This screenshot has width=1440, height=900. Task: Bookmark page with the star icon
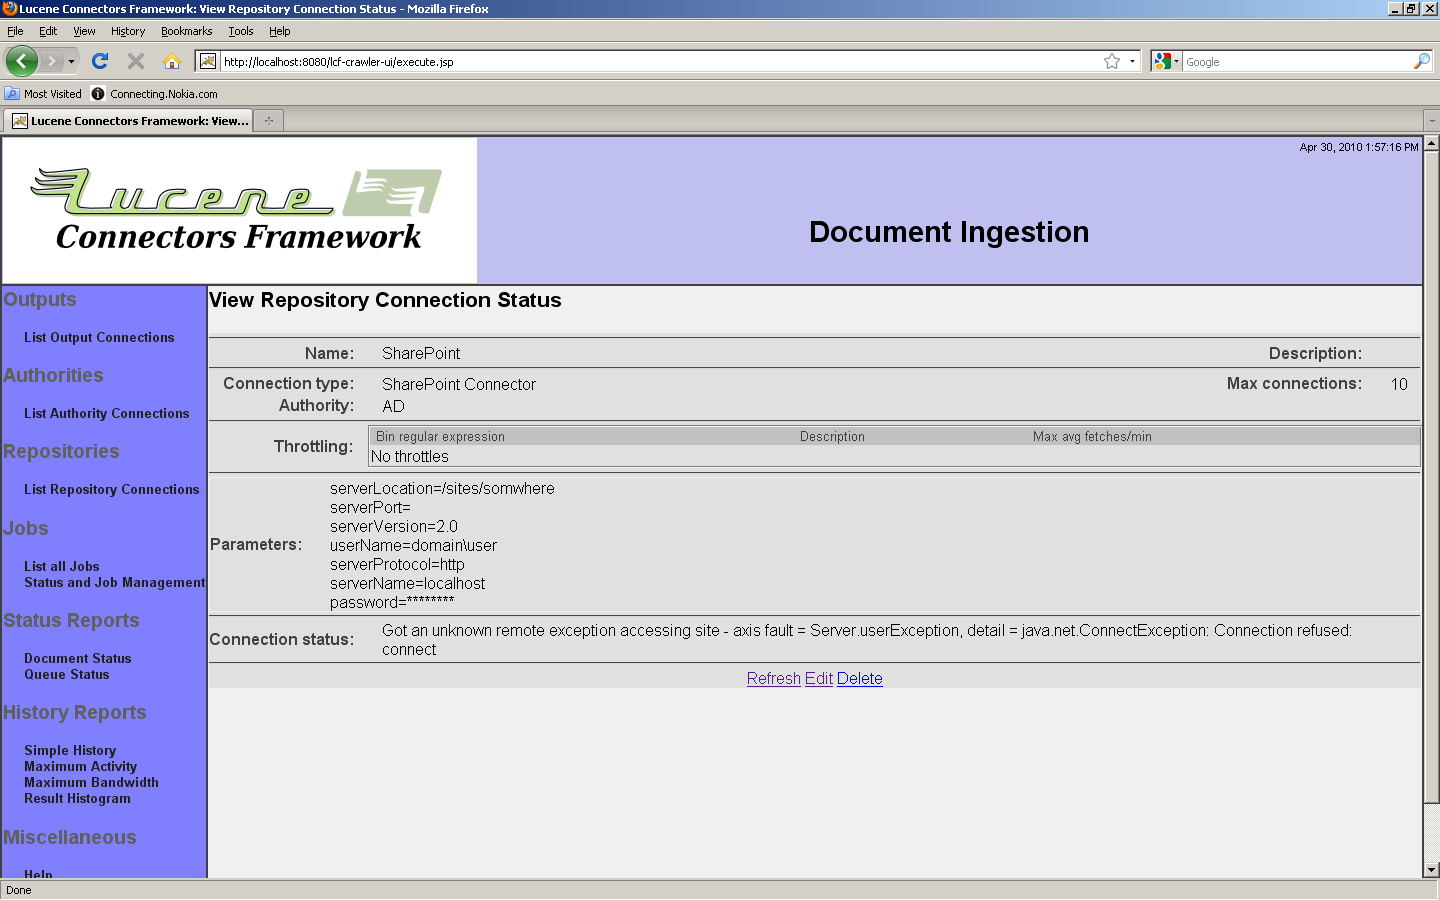(1111, 61)
